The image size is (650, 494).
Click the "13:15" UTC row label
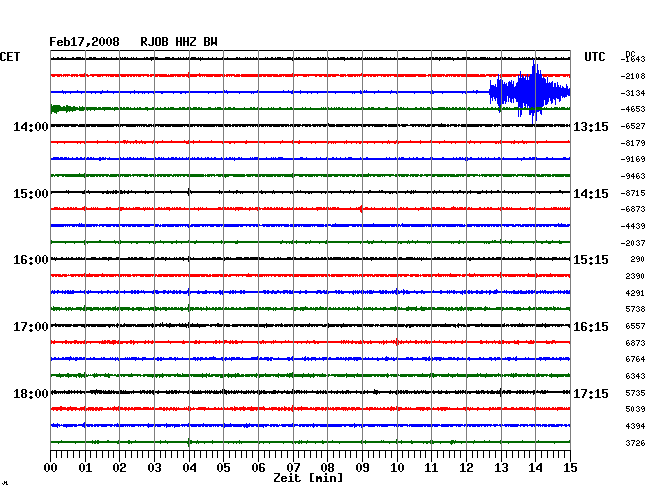pyautogui.click(x=591, y=126)
